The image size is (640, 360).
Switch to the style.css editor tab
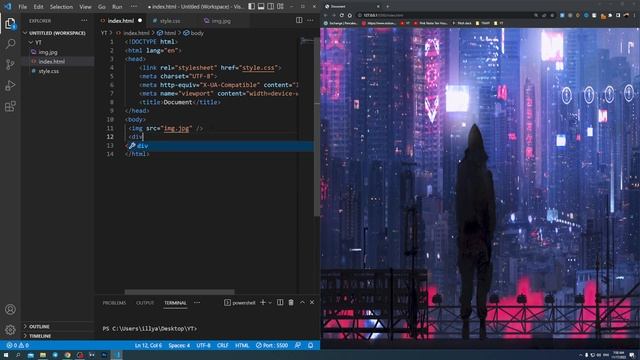170,21
